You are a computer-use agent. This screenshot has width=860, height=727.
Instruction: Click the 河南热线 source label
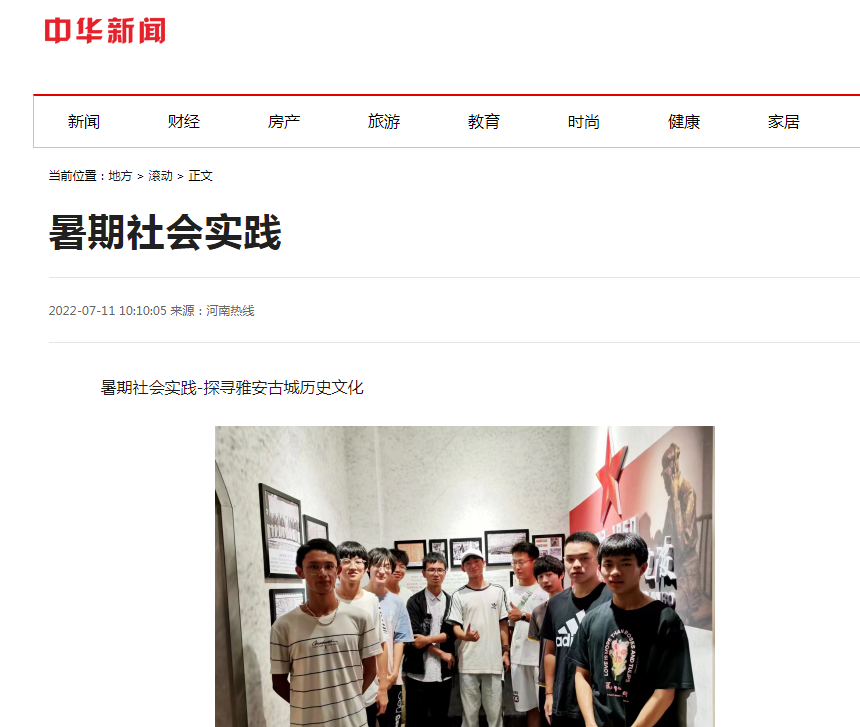pyautogui.click(x=230, y=311)
